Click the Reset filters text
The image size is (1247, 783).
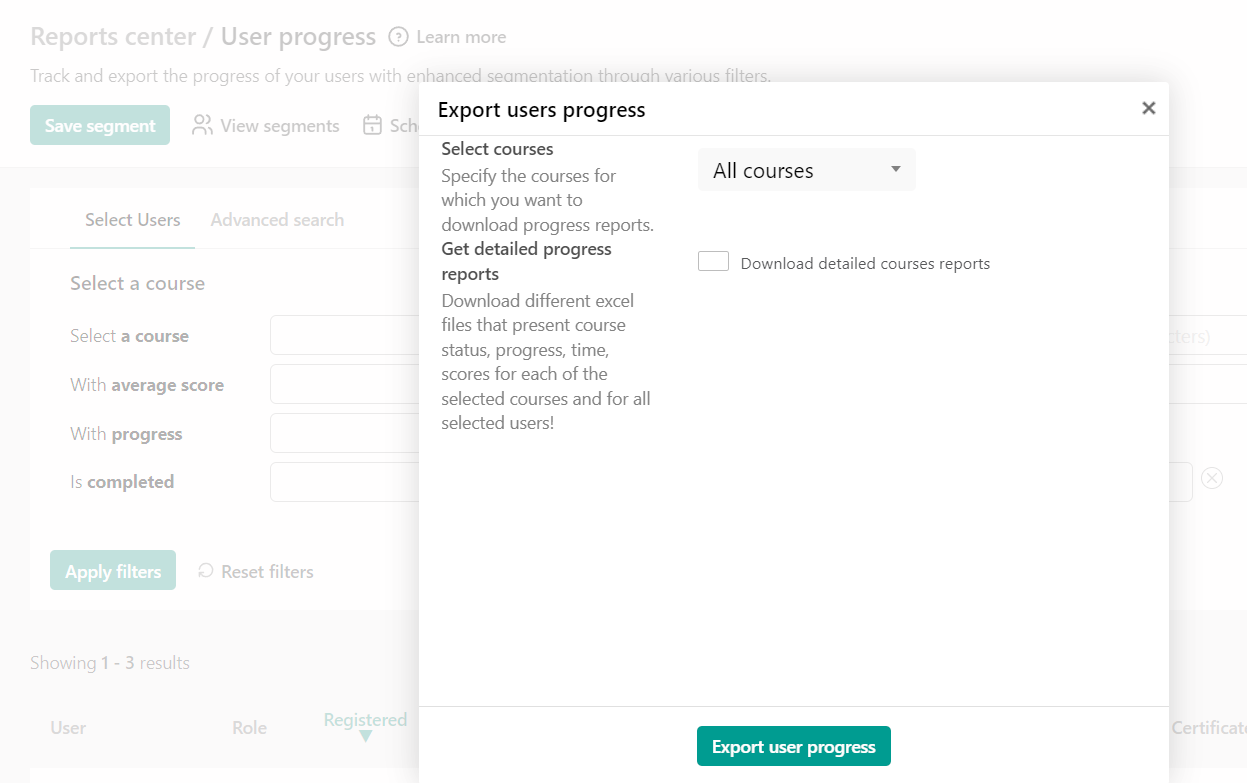tap(267, 571)
